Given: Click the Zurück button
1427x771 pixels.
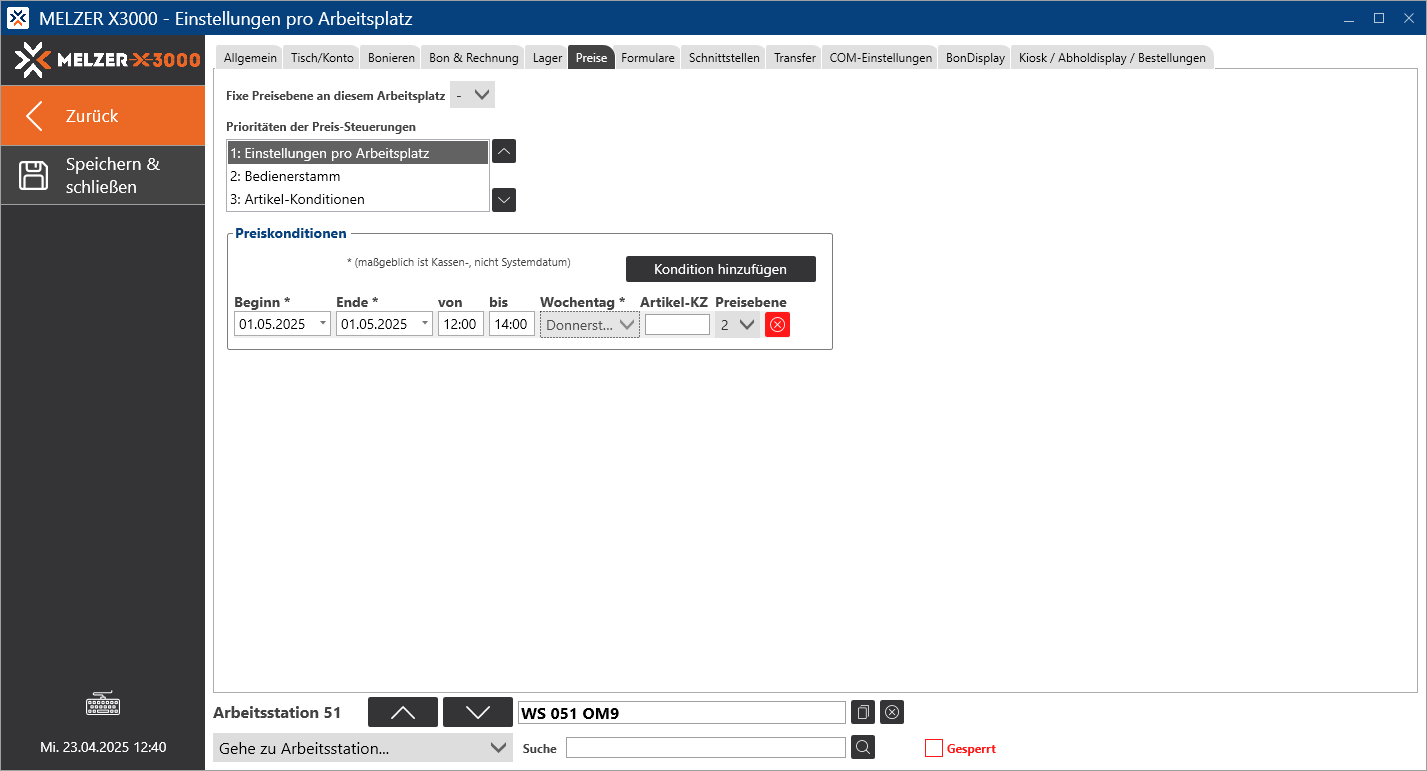Looking at the screenshot, I should [x=102, y=116].
